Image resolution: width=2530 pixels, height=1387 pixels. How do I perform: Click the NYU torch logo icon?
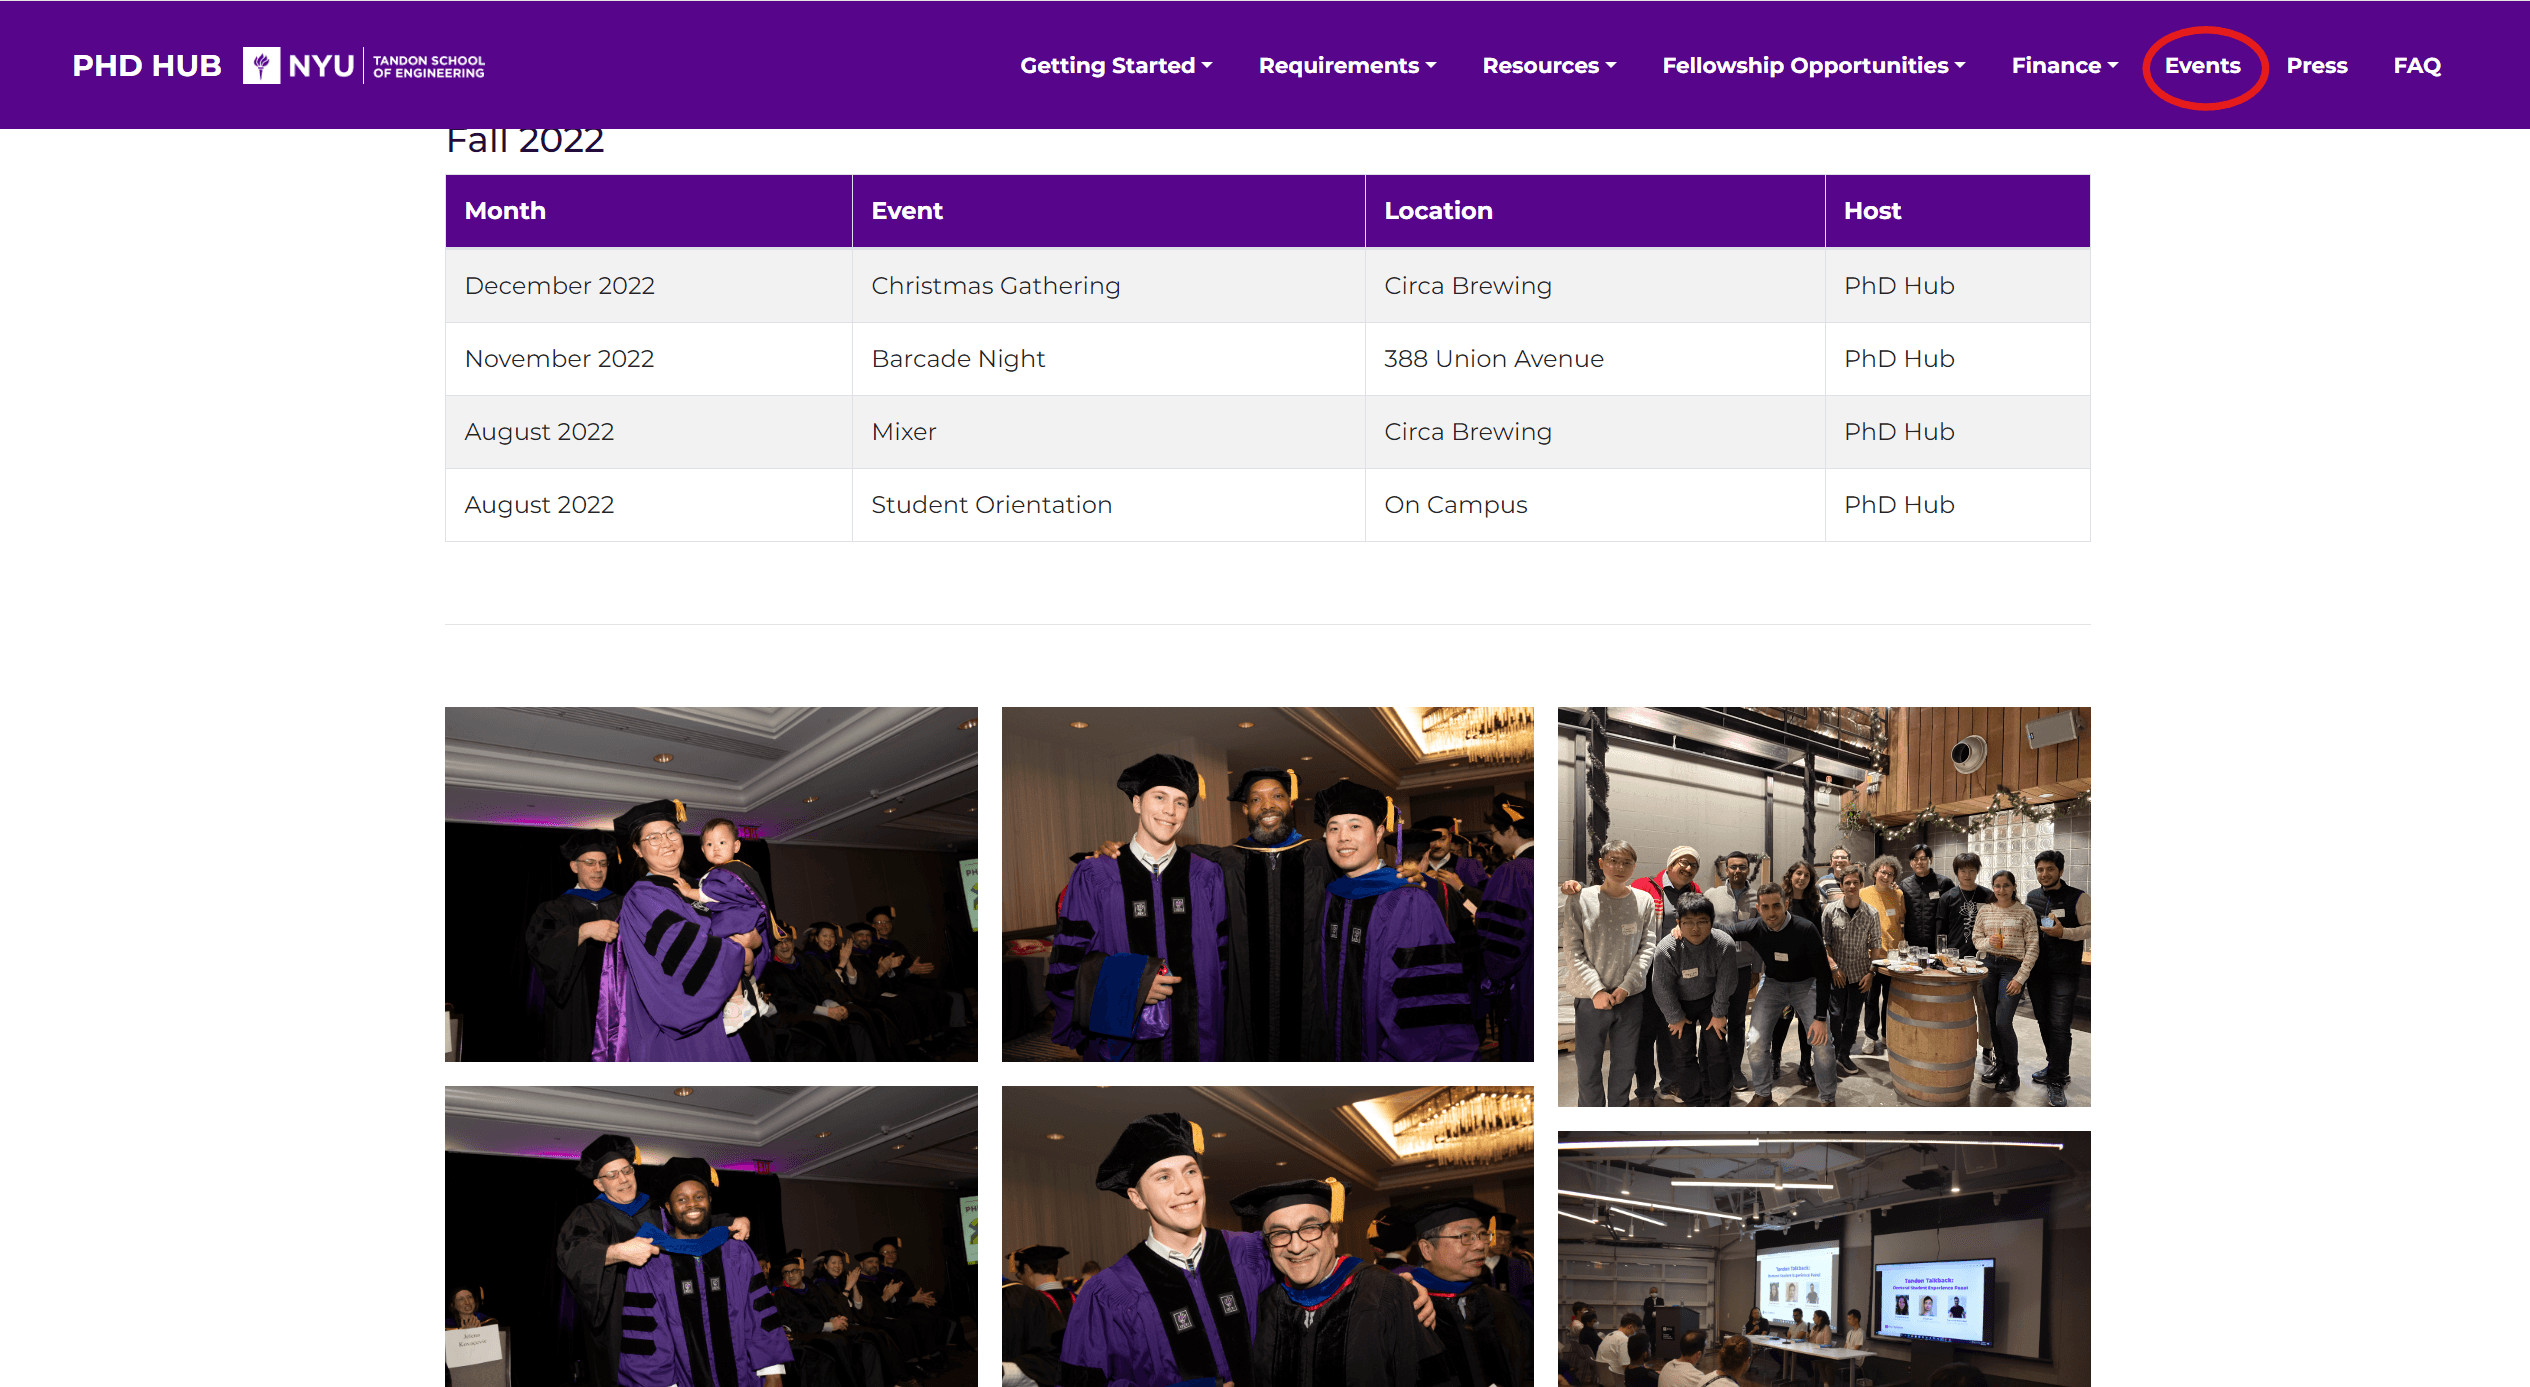(261, 66)
